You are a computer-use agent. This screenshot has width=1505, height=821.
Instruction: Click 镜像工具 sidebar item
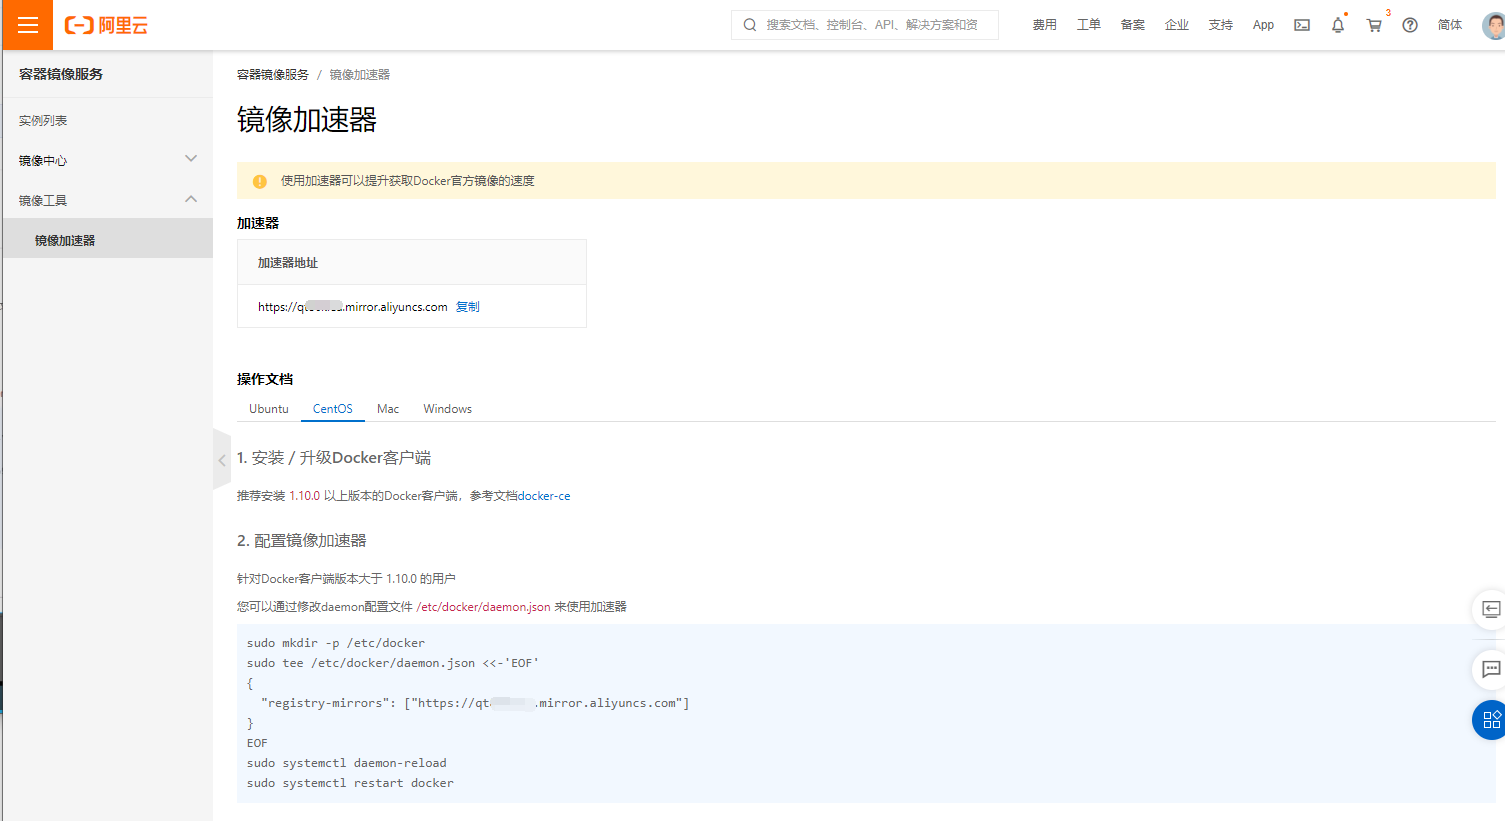click(43, 200)
